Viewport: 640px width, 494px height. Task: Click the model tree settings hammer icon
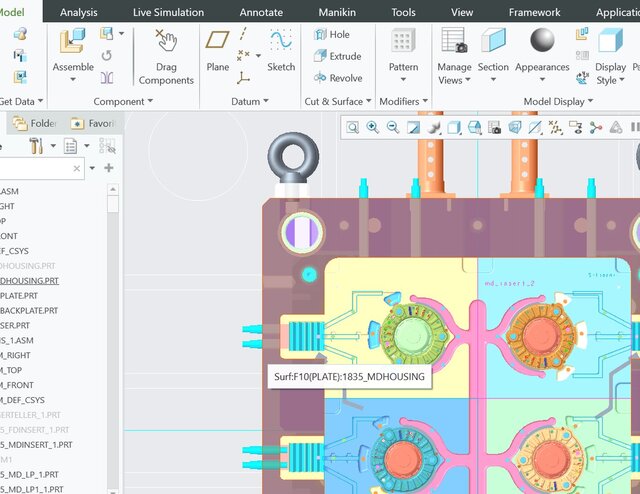[x=36, y=146]
